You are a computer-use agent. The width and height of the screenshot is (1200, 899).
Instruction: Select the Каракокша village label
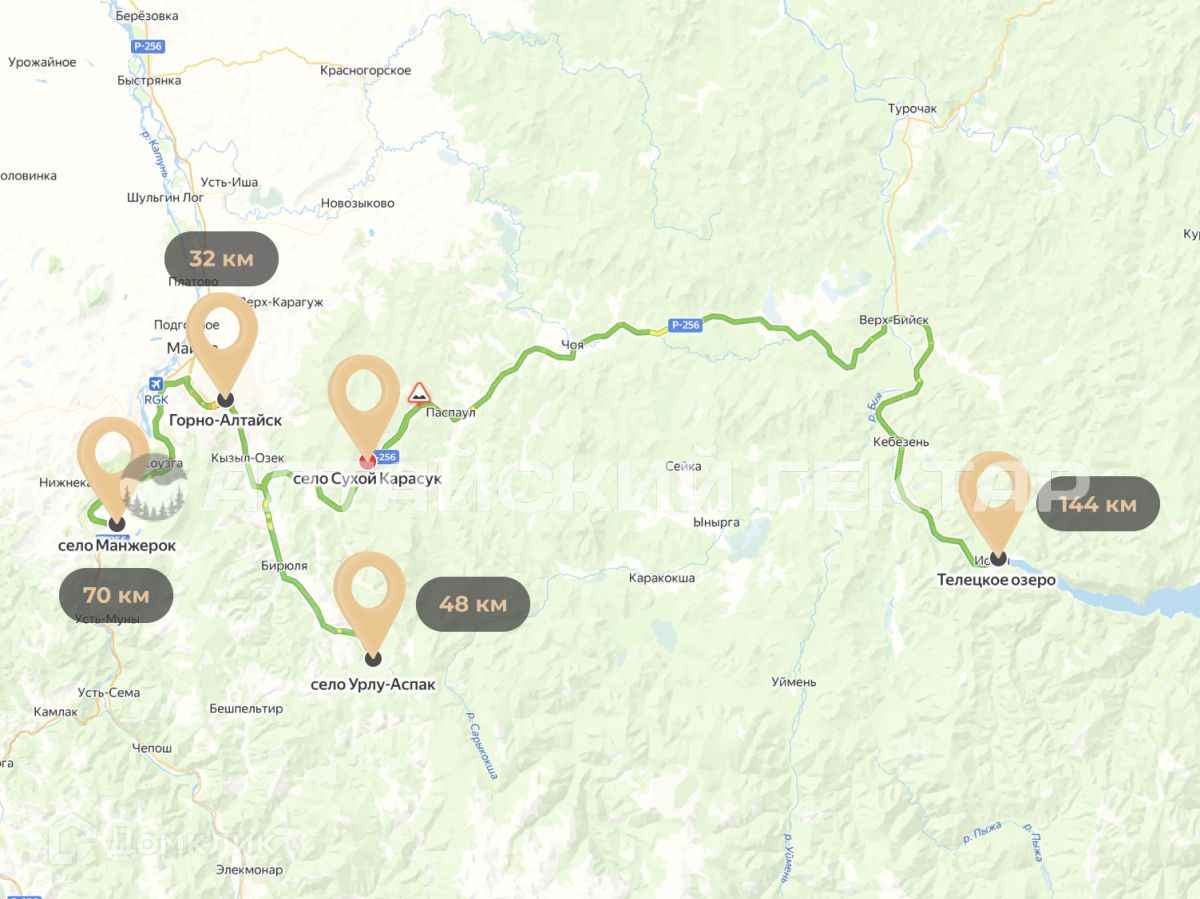pyautogui.click(x=662, y=578)
